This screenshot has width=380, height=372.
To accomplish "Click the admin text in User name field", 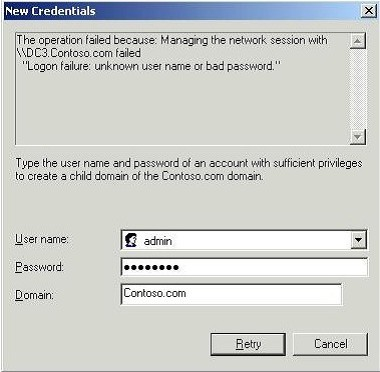I will pyautogui.click(x=158, y=240).
